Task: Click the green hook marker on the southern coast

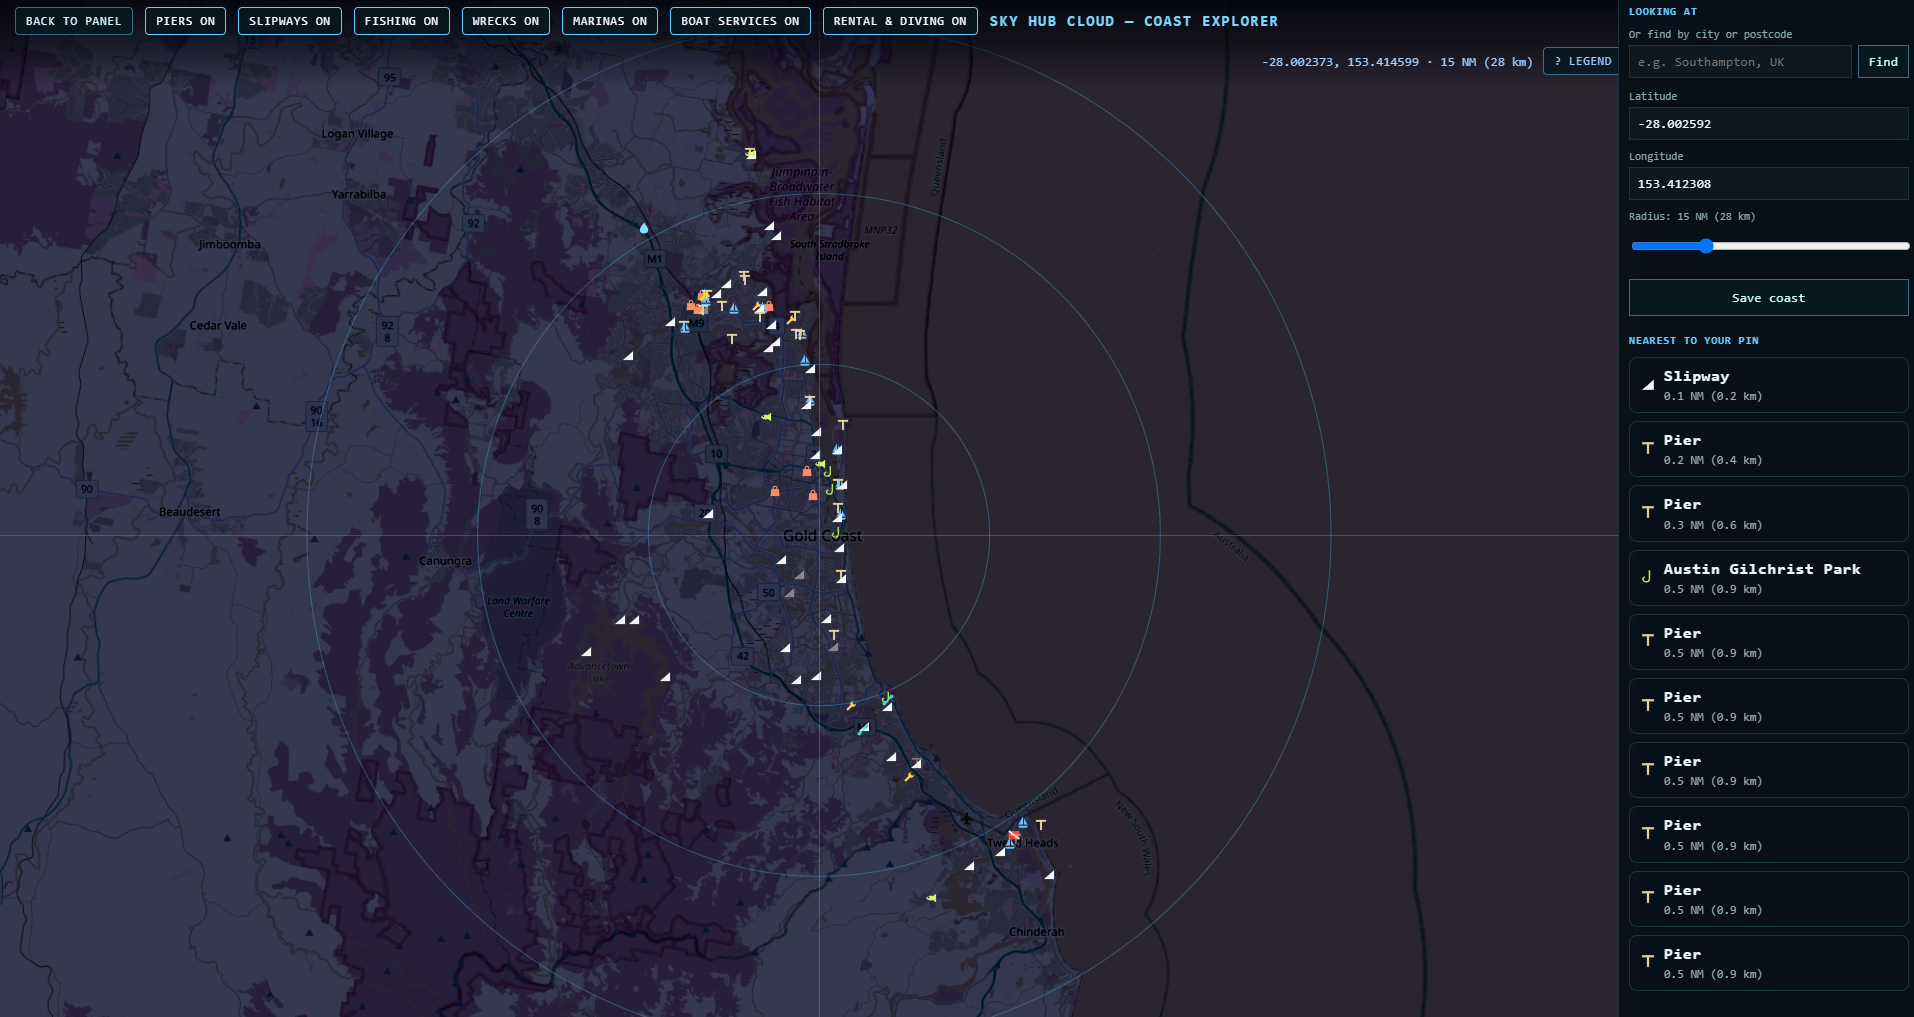Action: coord(887,697)
